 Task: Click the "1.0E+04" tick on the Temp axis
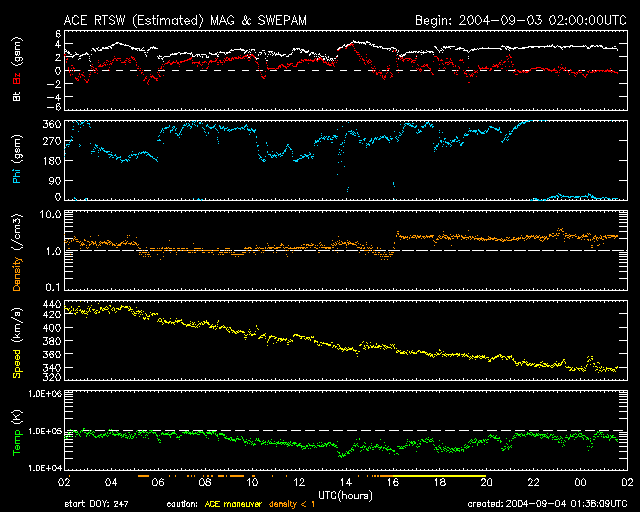pyautogui.click(x=45, y=468)
